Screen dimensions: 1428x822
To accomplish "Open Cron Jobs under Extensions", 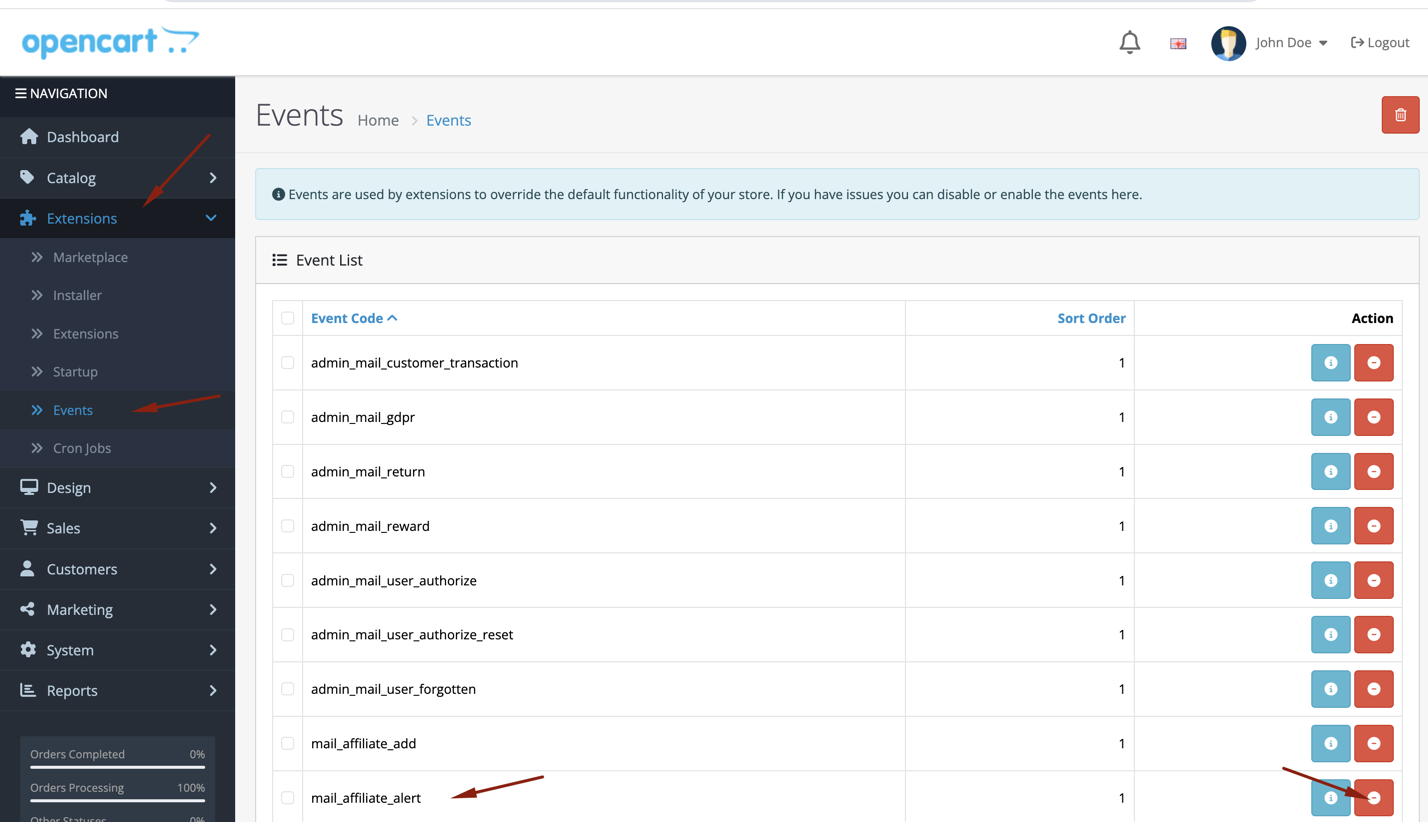I will [117, 448].
